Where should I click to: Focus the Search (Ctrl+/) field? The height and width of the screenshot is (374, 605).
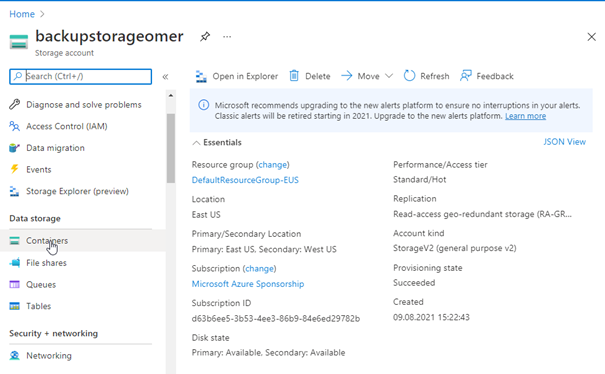coord(80,76)
